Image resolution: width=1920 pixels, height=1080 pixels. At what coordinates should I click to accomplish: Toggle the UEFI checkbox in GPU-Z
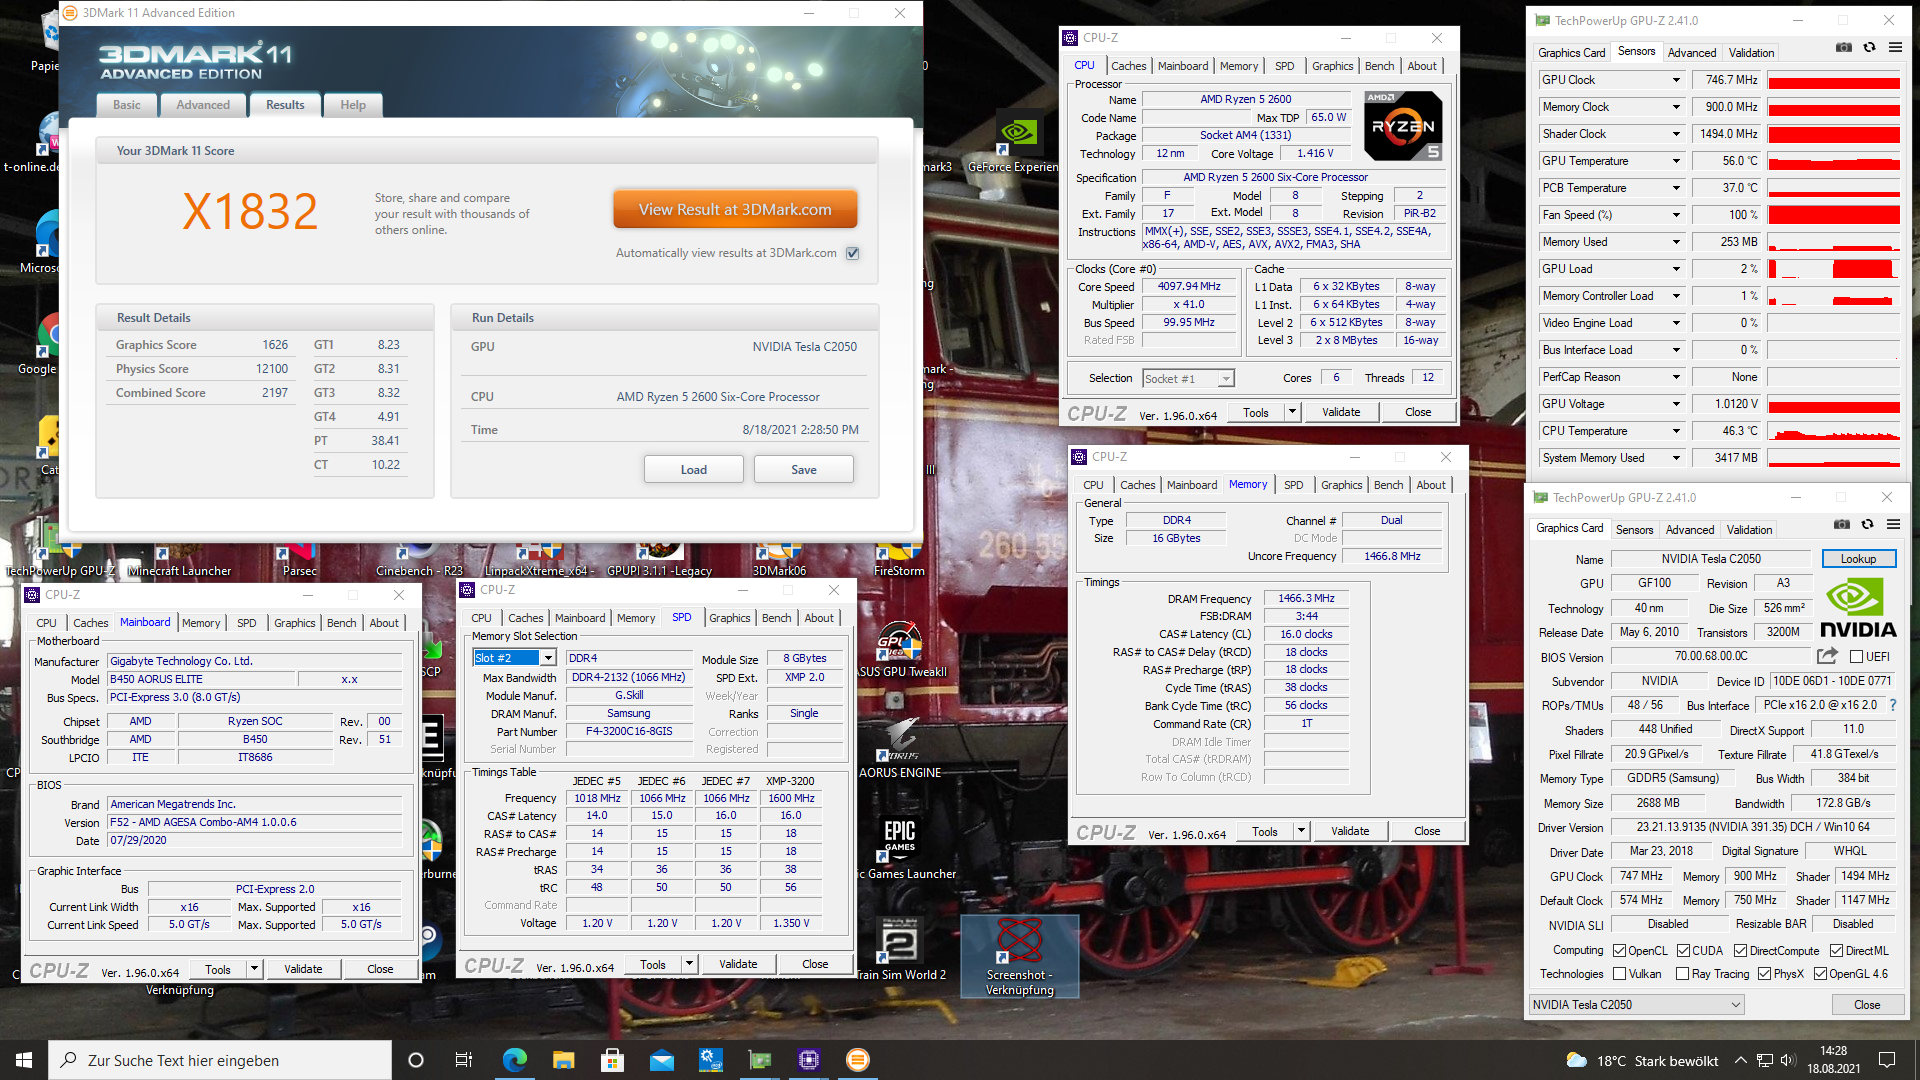tap(1856, 657)
